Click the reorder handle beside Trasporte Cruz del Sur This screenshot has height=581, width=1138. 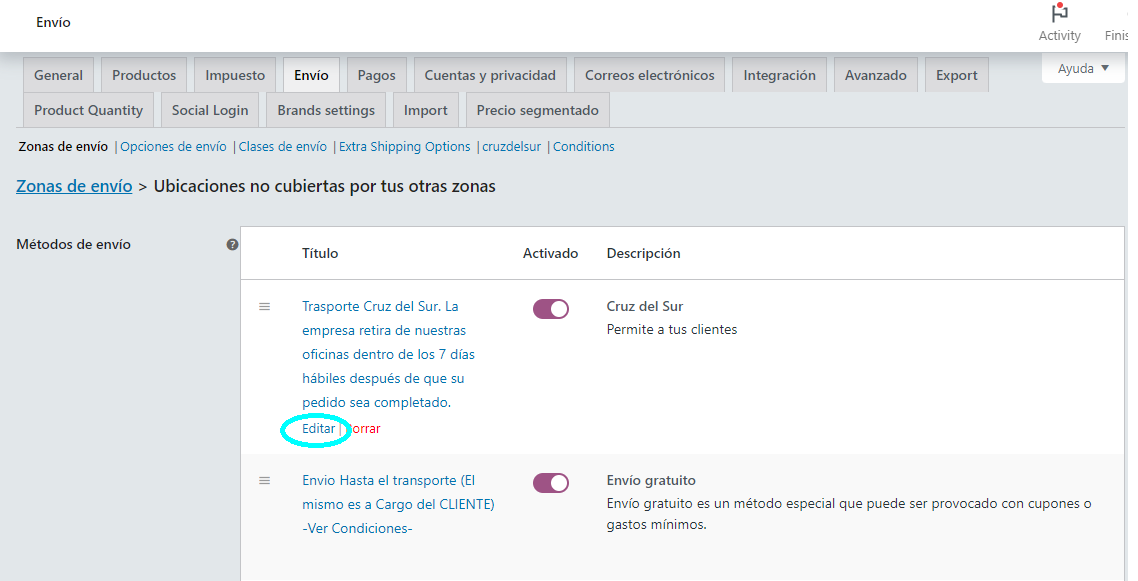(x=265, y=307)
